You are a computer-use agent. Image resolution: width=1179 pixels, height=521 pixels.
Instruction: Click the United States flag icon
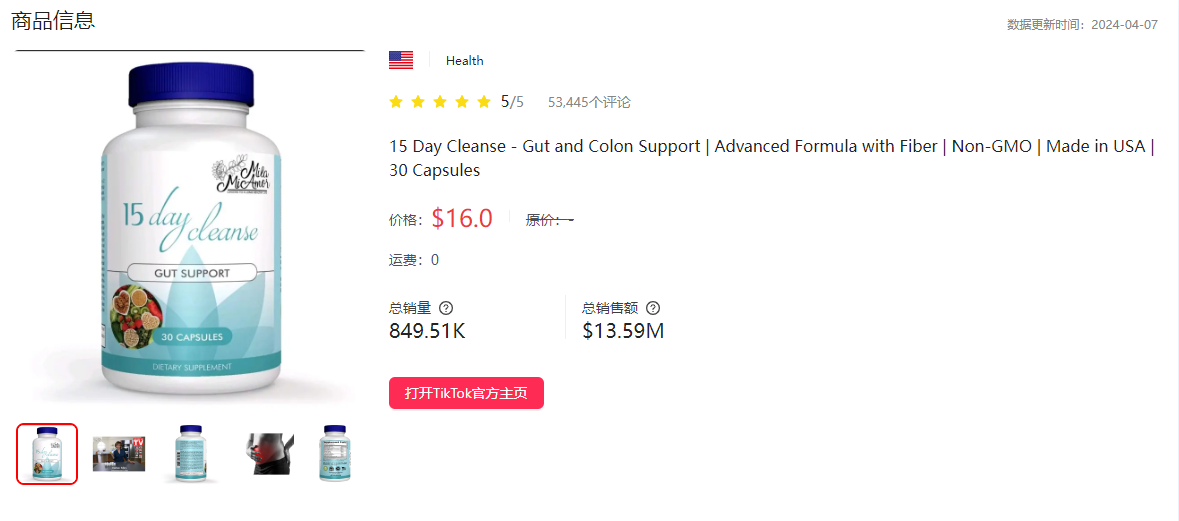coord(401,60)
